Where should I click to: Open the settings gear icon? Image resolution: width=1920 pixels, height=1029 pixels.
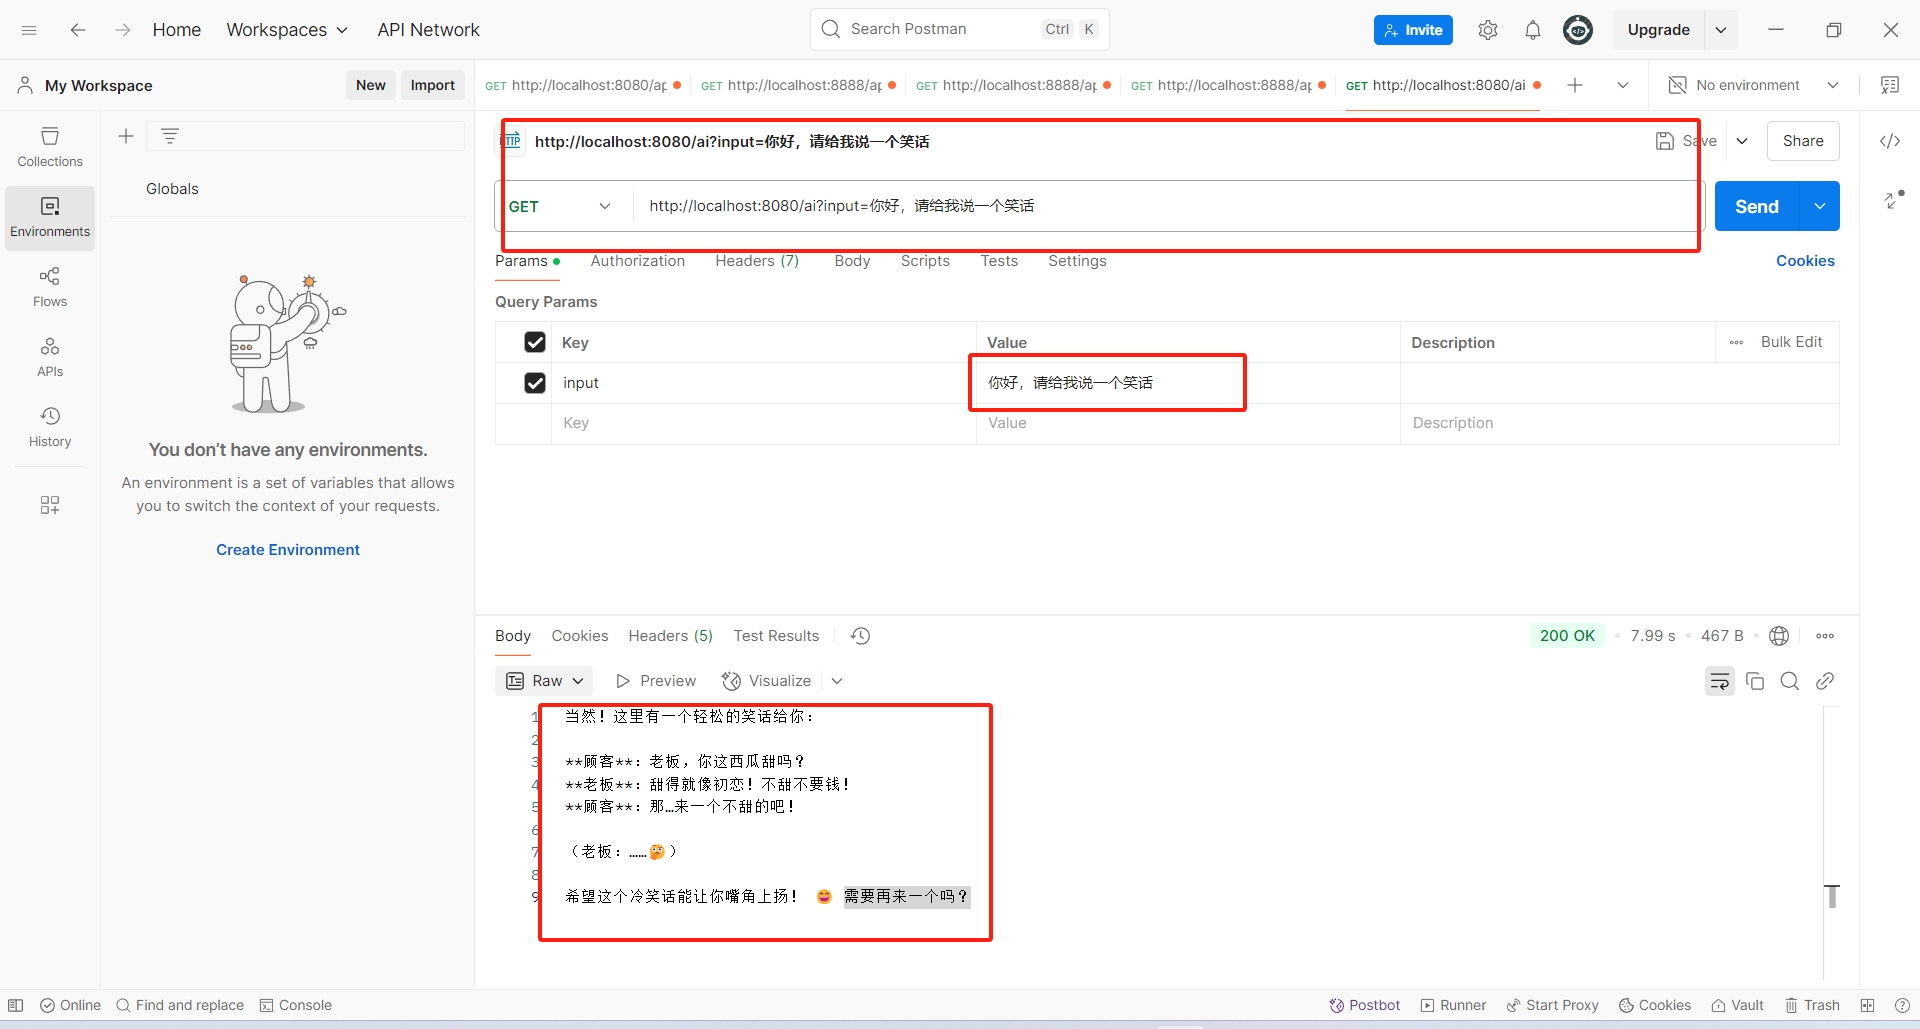pos(1488,30)
